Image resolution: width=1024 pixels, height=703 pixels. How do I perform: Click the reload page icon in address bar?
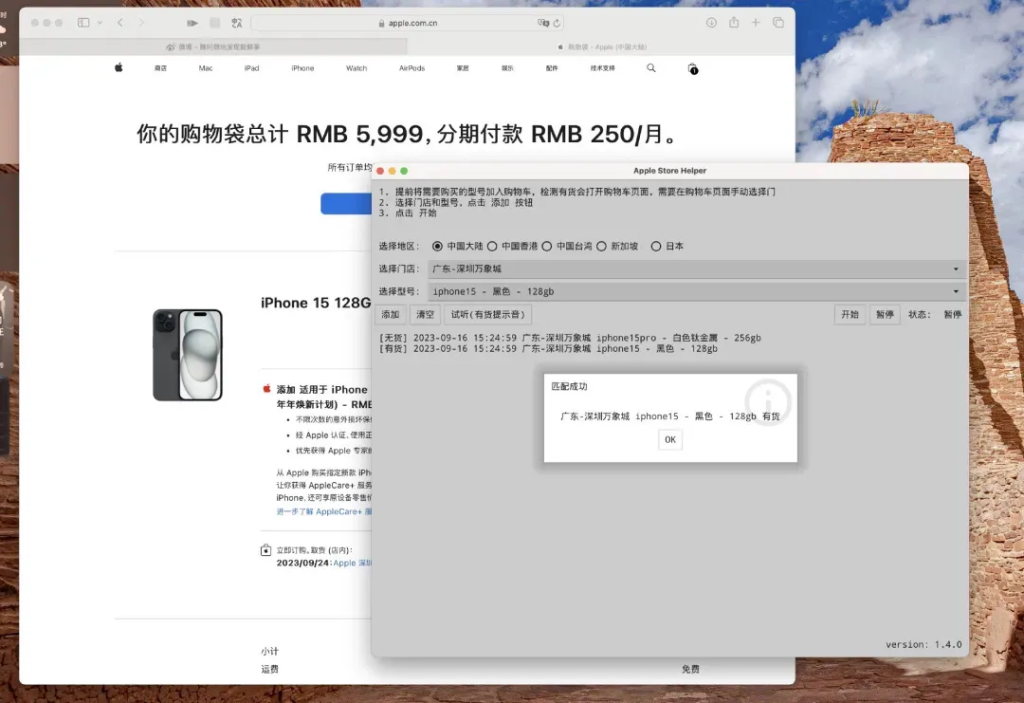(x=556, y=23)
